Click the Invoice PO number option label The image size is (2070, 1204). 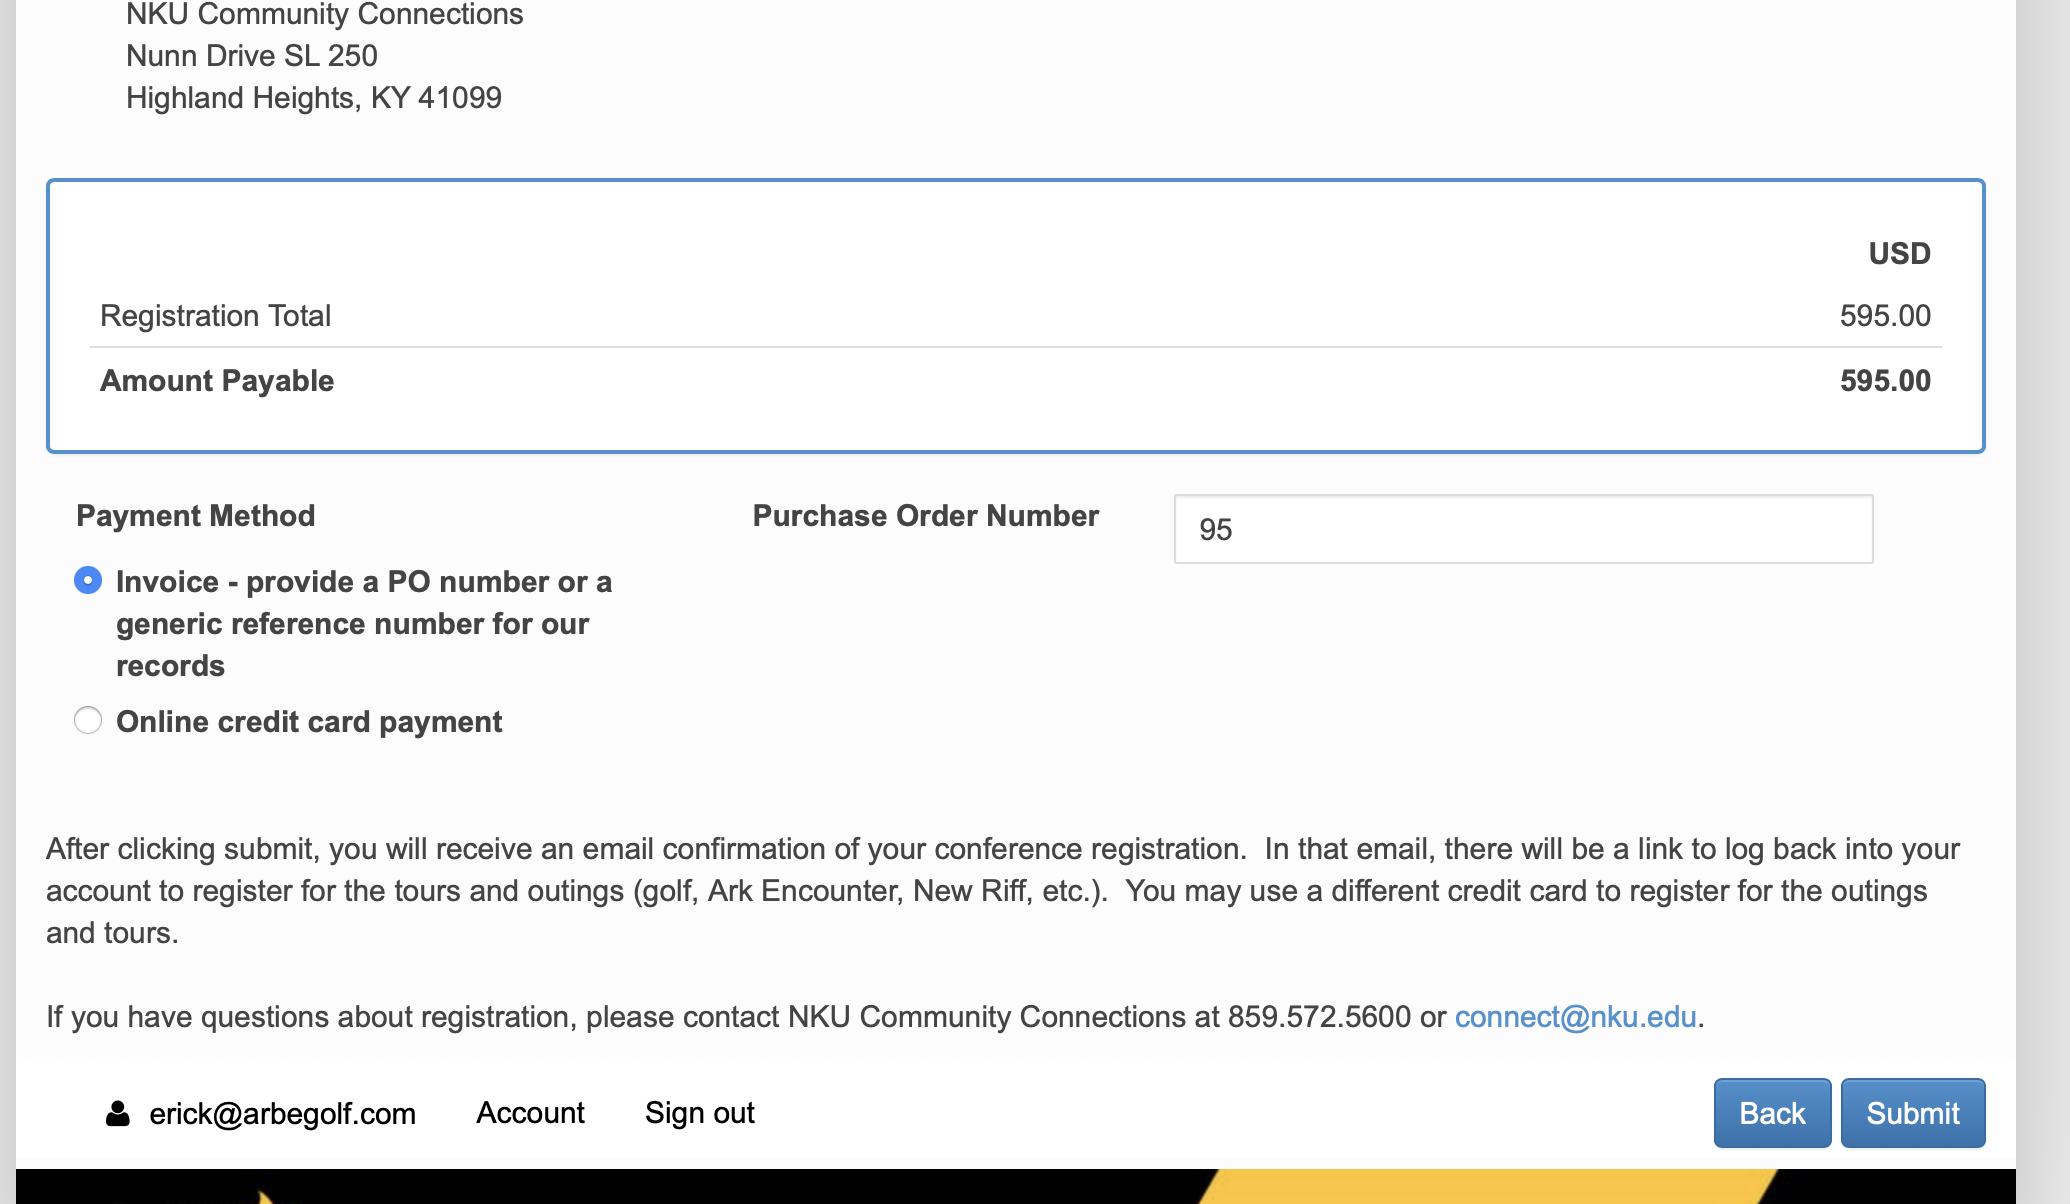tap(363, 623)
